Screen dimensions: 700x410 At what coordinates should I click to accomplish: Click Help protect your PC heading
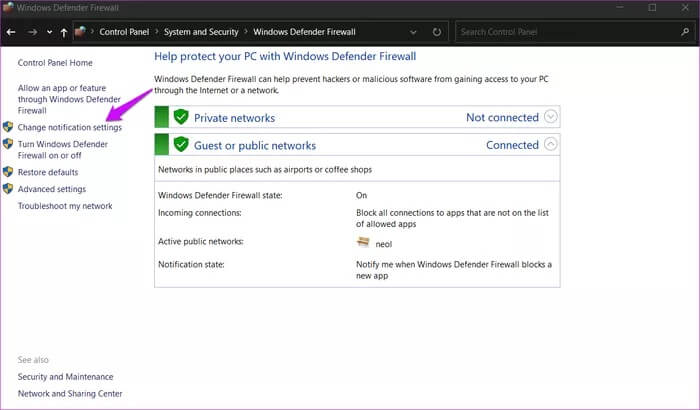285,57
